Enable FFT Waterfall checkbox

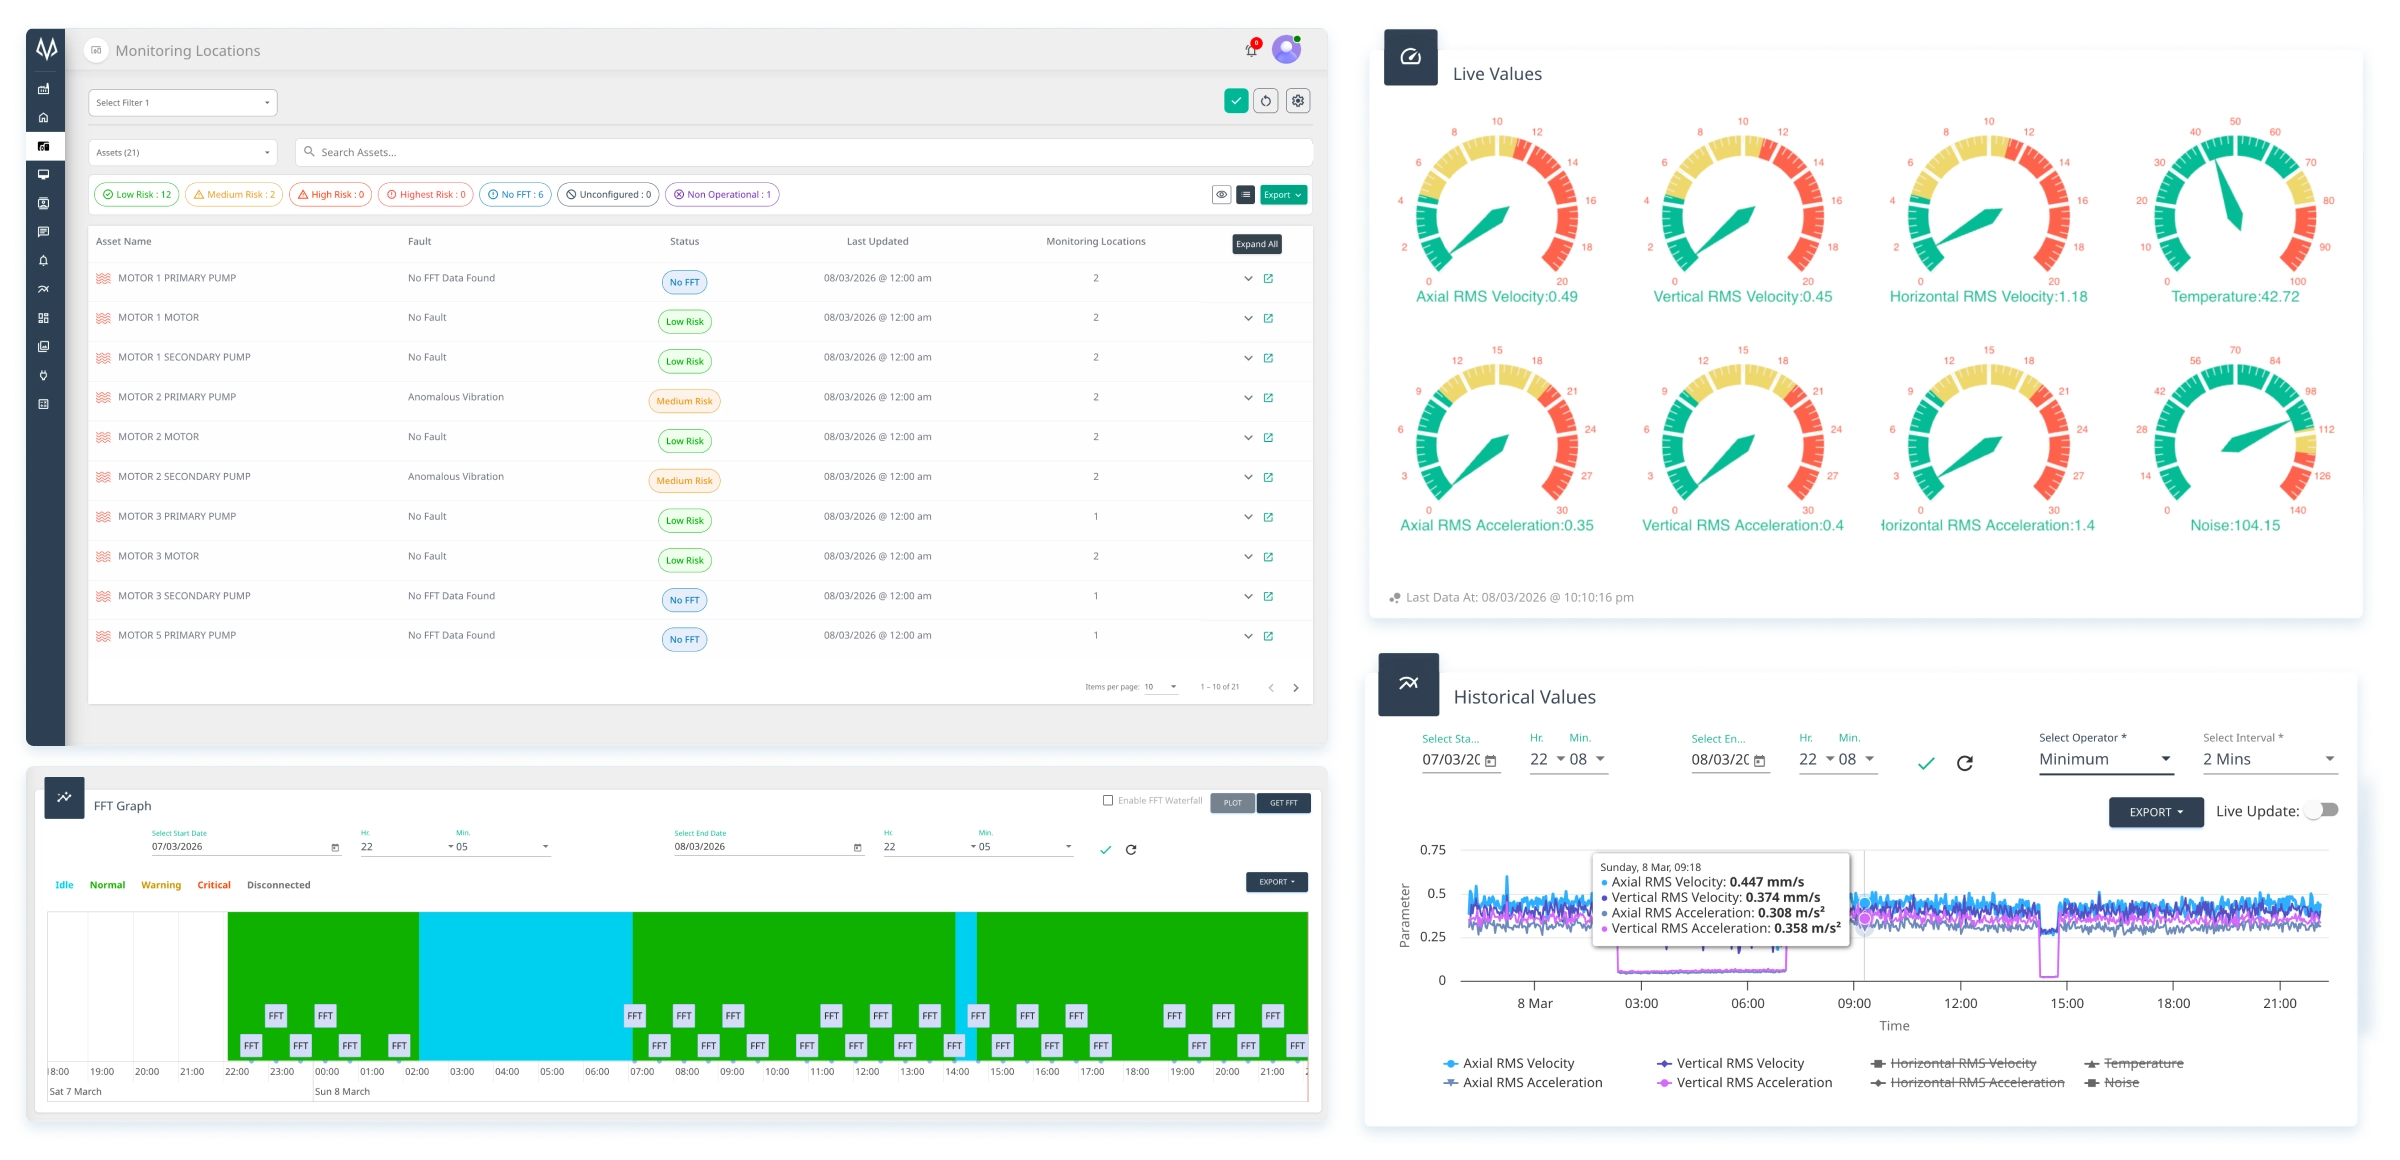pos(1108,801)
